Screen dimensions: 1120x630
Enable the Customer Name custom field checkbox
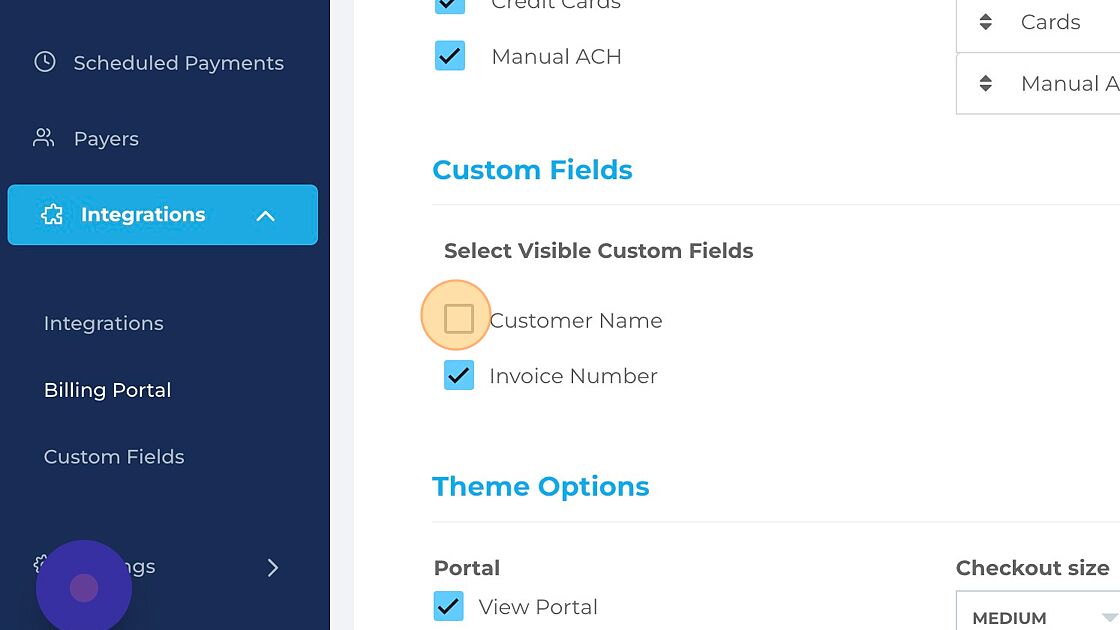459,319
